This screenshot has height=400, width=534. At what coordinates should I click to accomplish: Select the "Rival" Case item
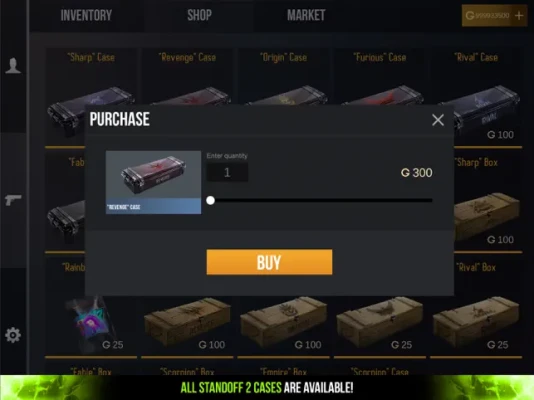[476, 99]
